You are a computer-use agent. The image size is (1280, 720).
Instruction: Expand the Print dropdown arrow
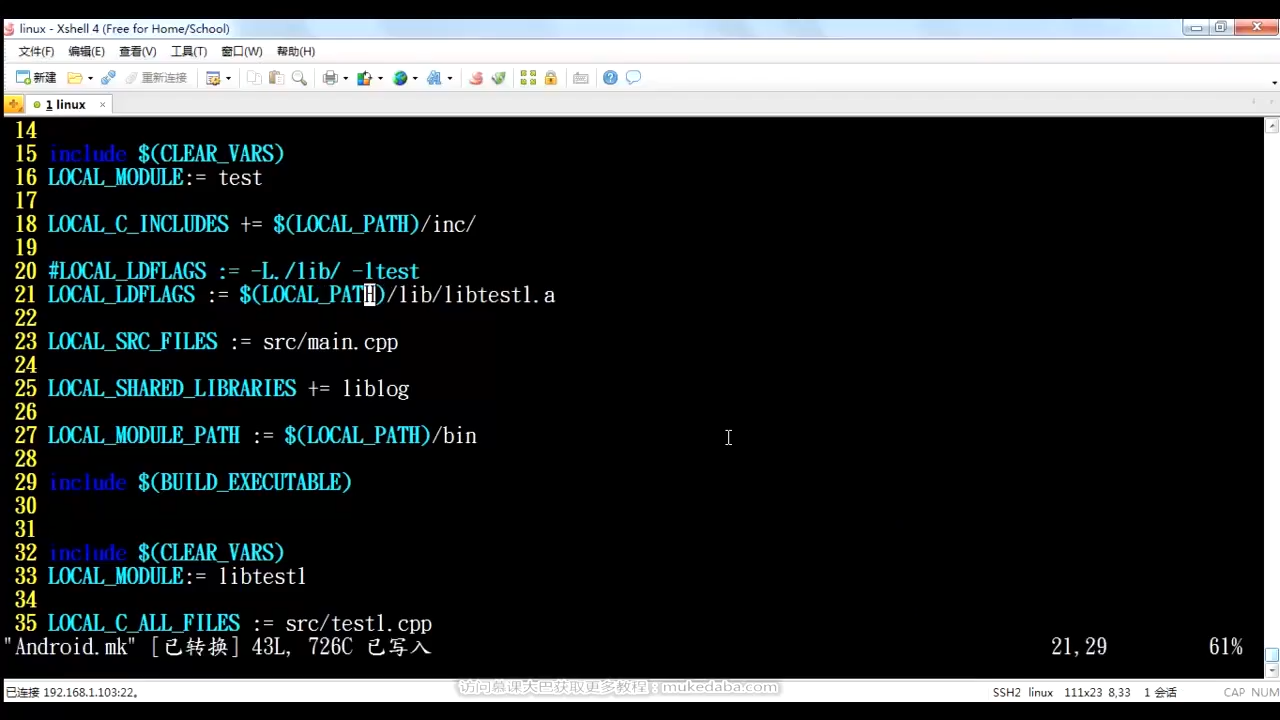tap(345, 78)
